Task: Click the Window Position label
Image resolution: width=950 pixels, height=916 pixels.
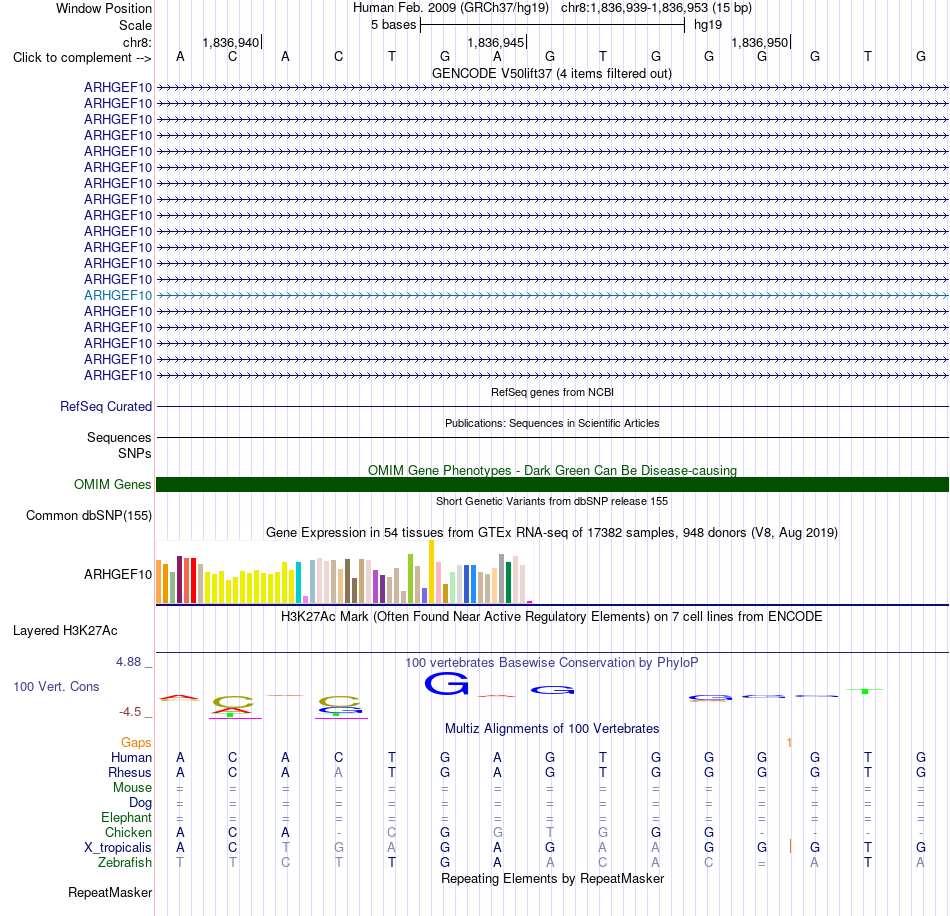Action: tap(104, 8)
